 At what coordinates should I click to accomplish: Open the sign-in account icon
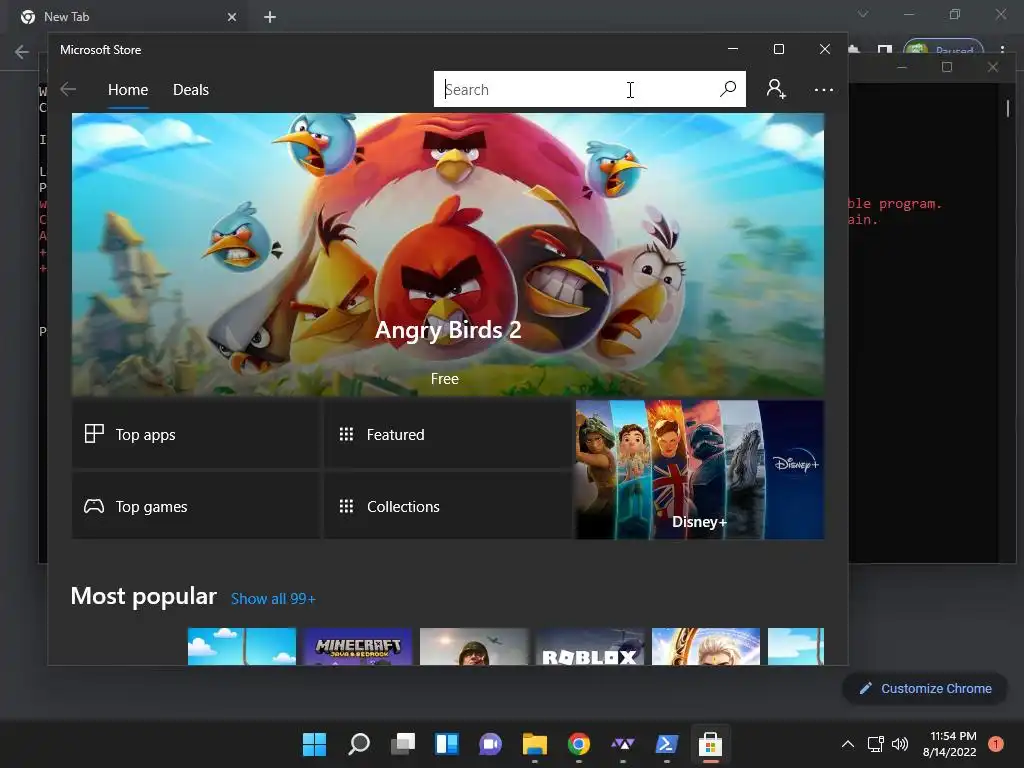pos(776,89)
